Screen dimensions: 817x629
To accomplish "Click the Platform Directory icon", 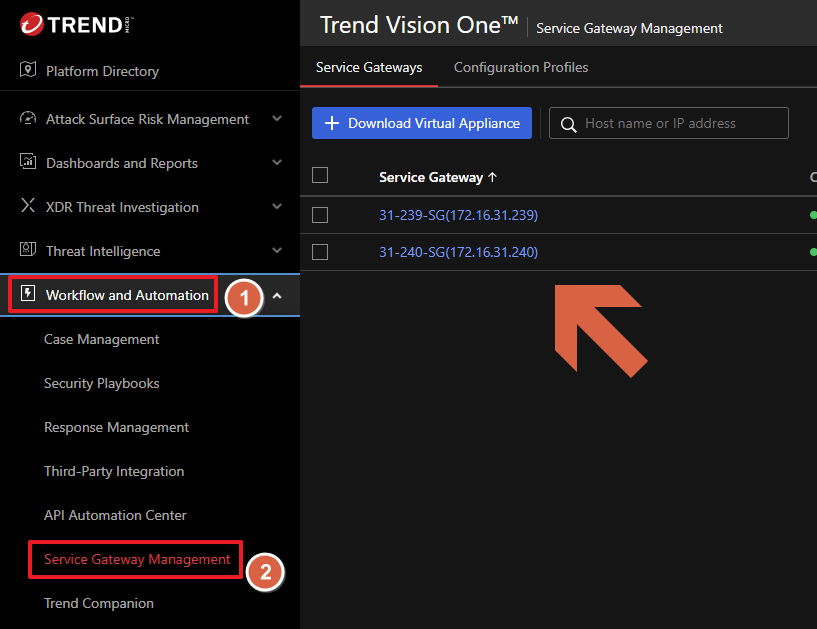I will [x=28, y=71].
